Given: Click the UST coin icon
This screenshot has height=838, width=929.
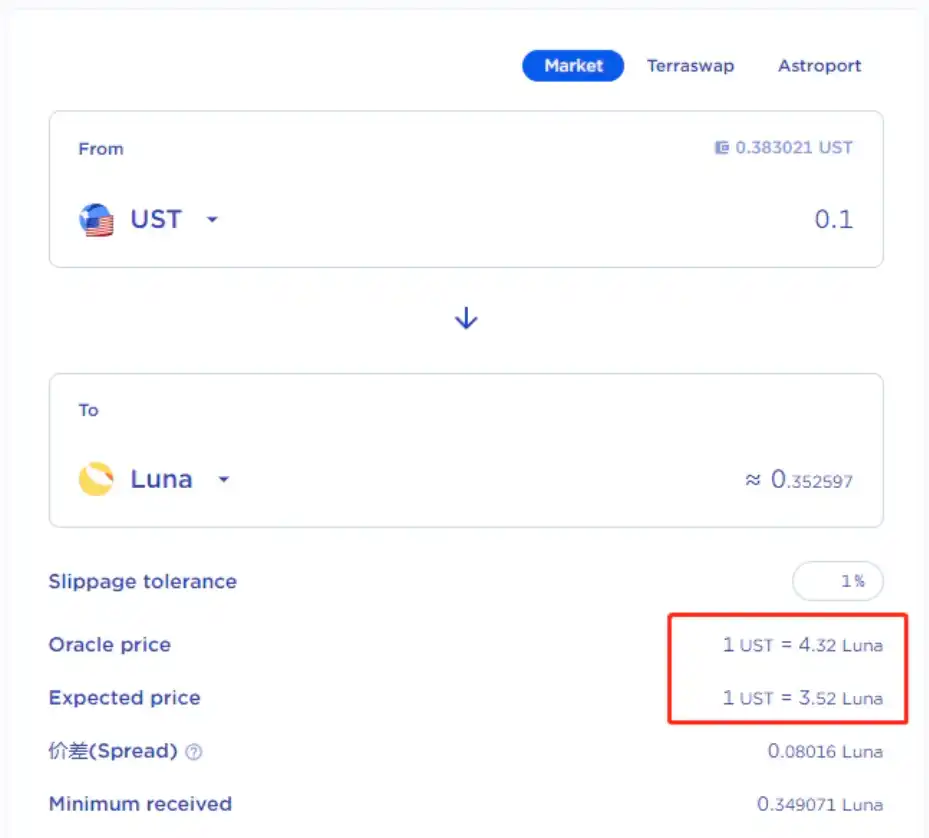Looking at the screenshot, I should click(x=96, y=220).
